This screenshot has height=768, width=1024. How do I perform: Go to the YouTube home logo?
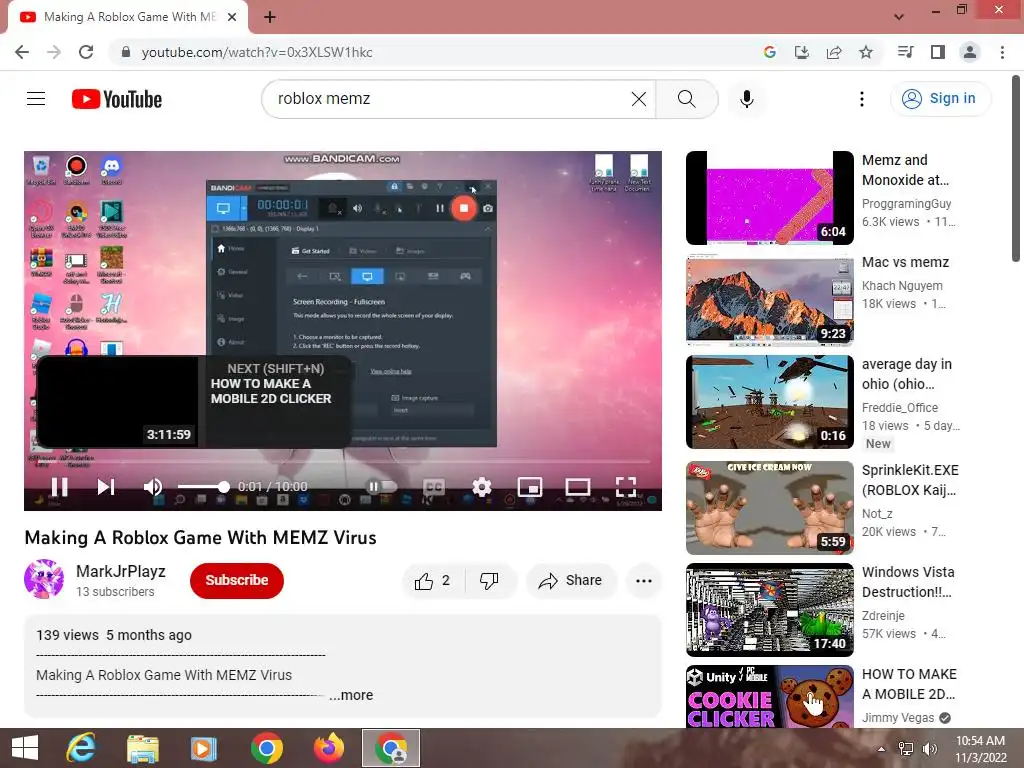(x=117, y=99)
